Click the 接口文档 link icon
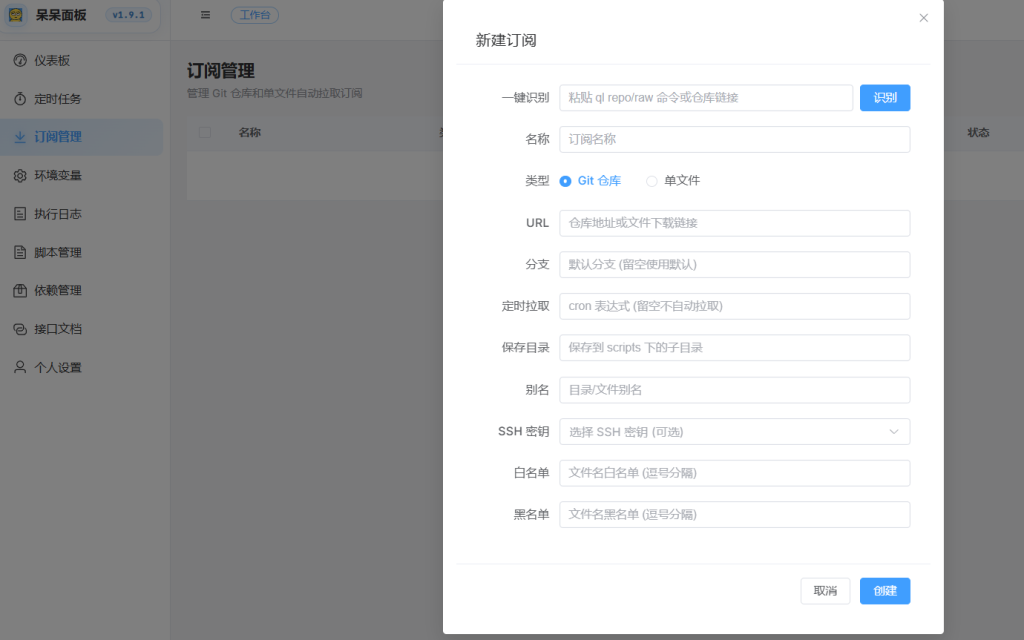The image size is (1024, 640). pyautogui.click(x=20, y=329)
